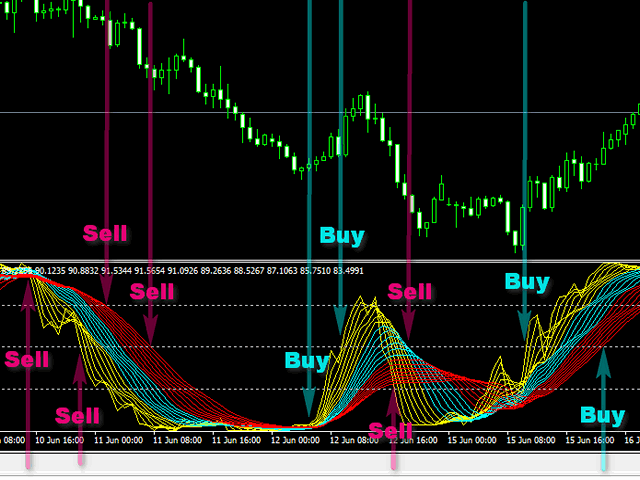Click the 11 Jun 00:00 time axis label
640x480 pixels.
(118, 440)
